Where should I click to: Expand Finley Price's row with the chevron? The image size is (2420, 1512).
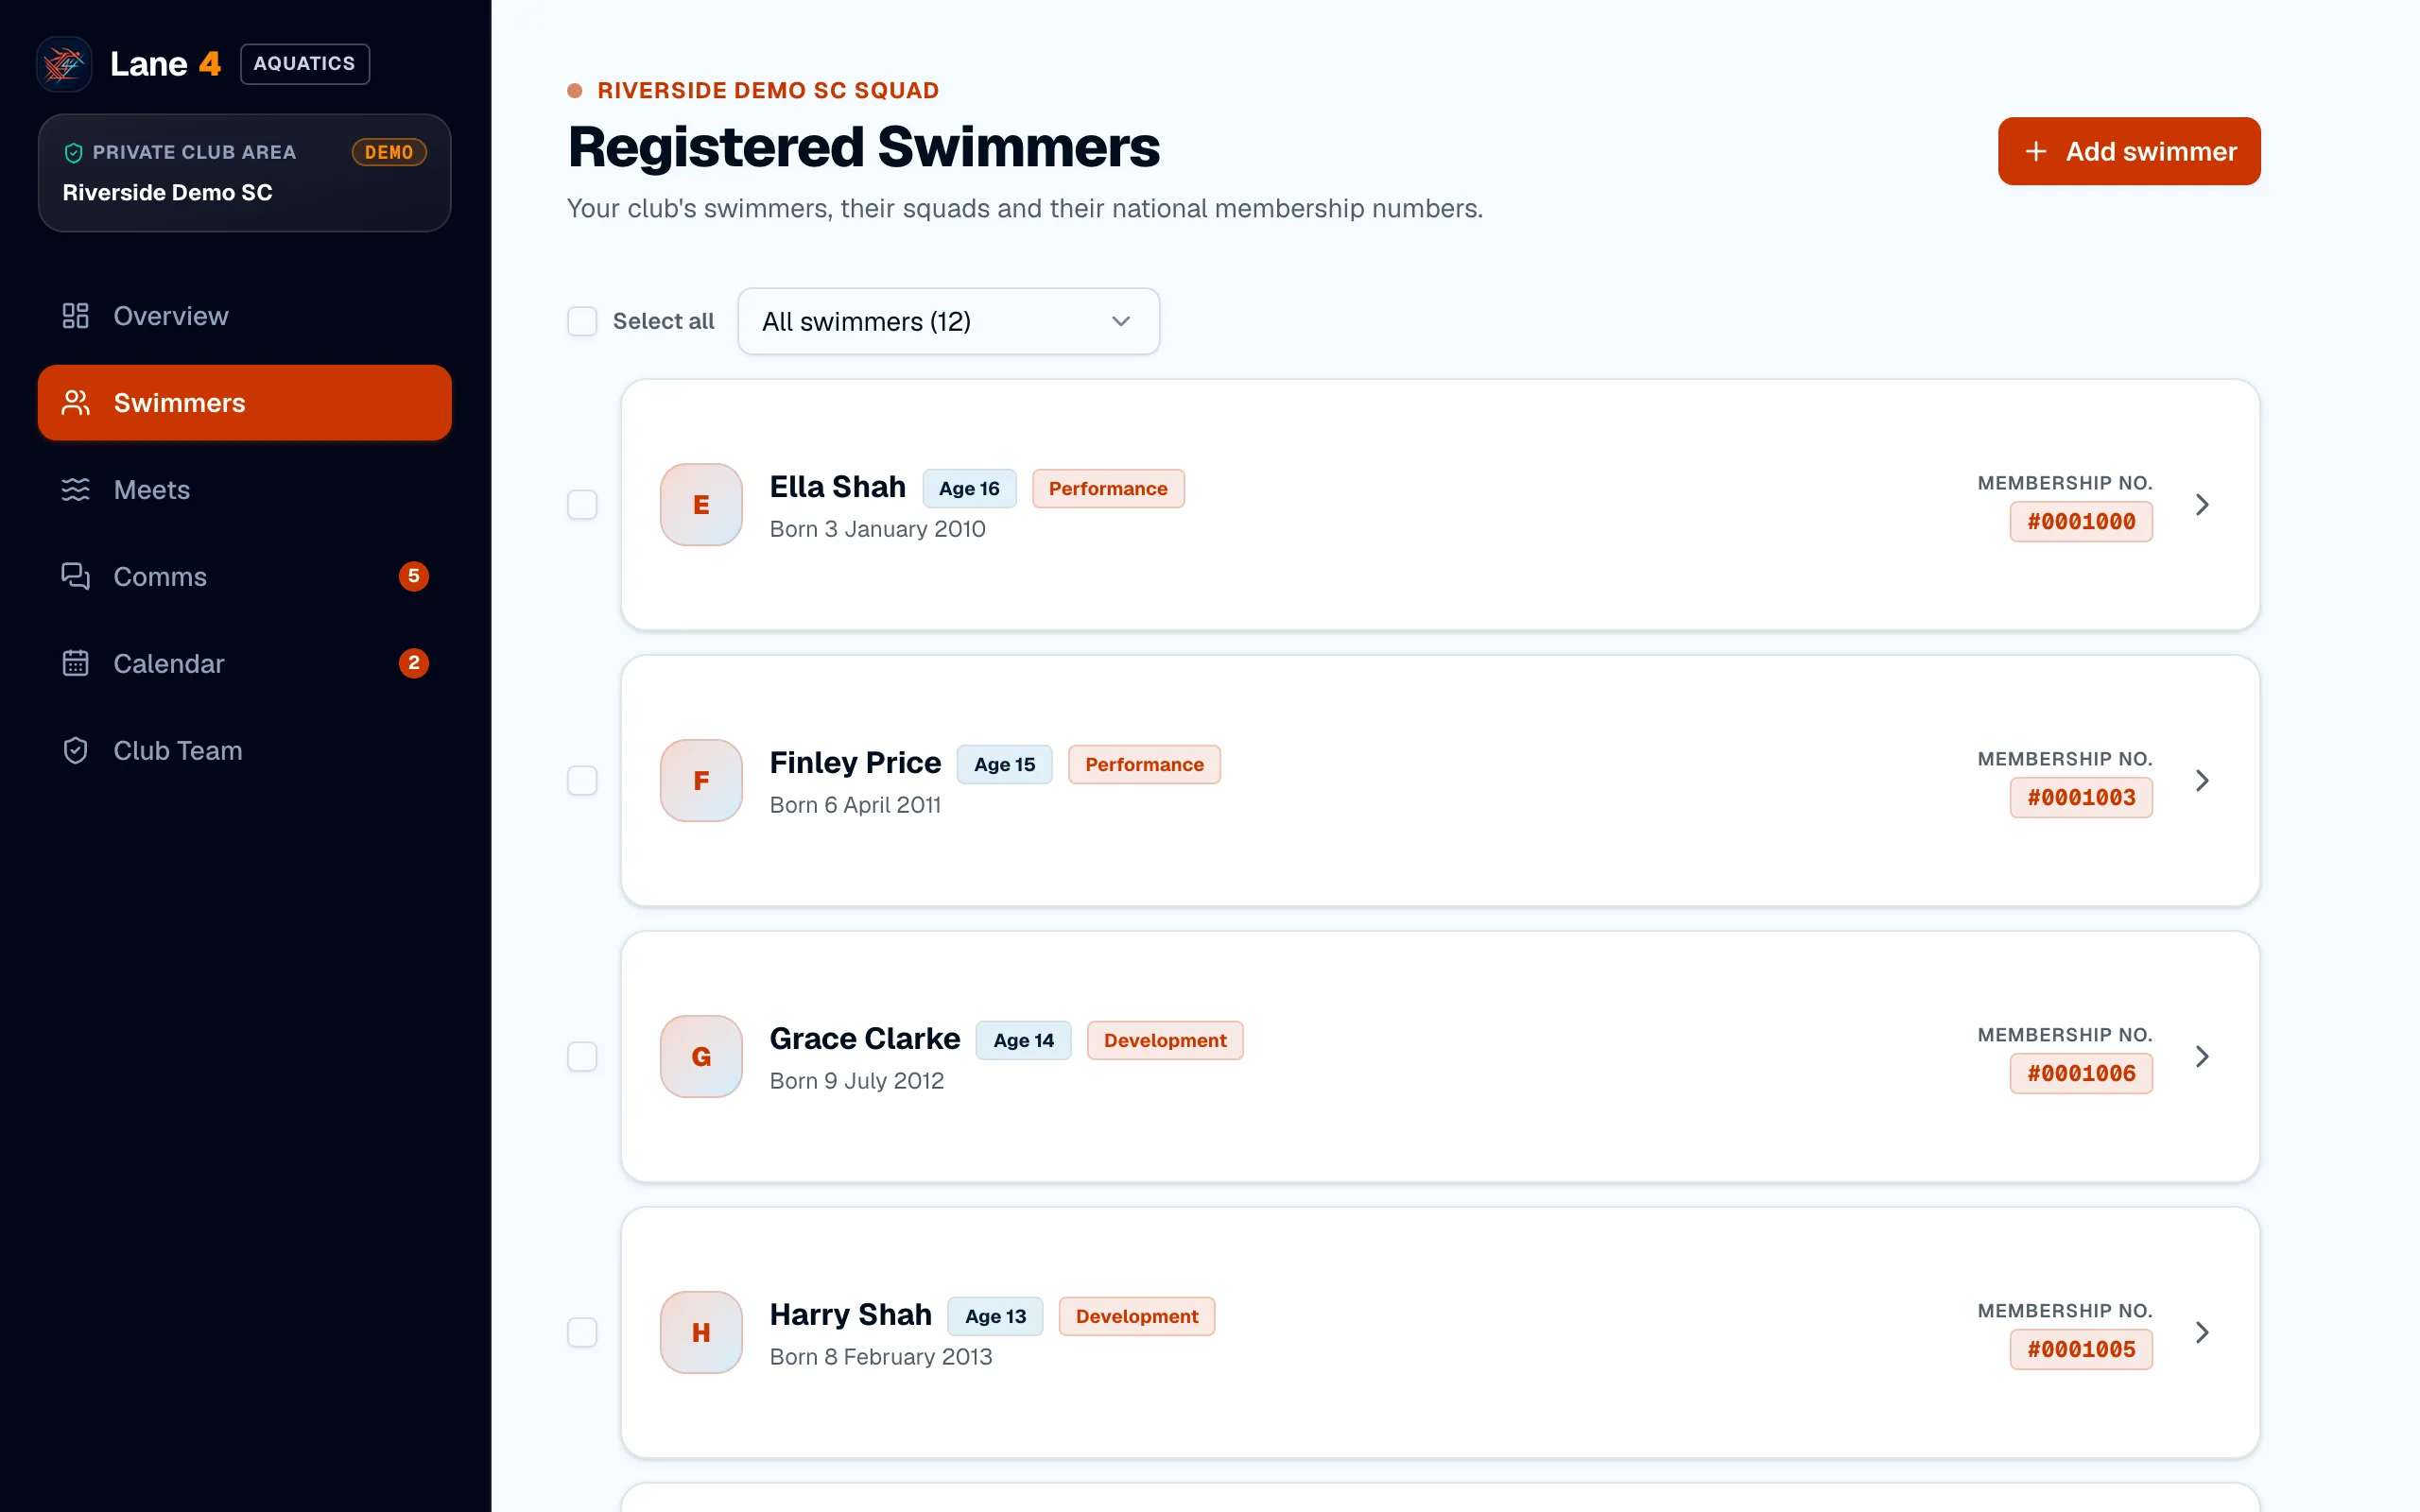[2202, 781]
